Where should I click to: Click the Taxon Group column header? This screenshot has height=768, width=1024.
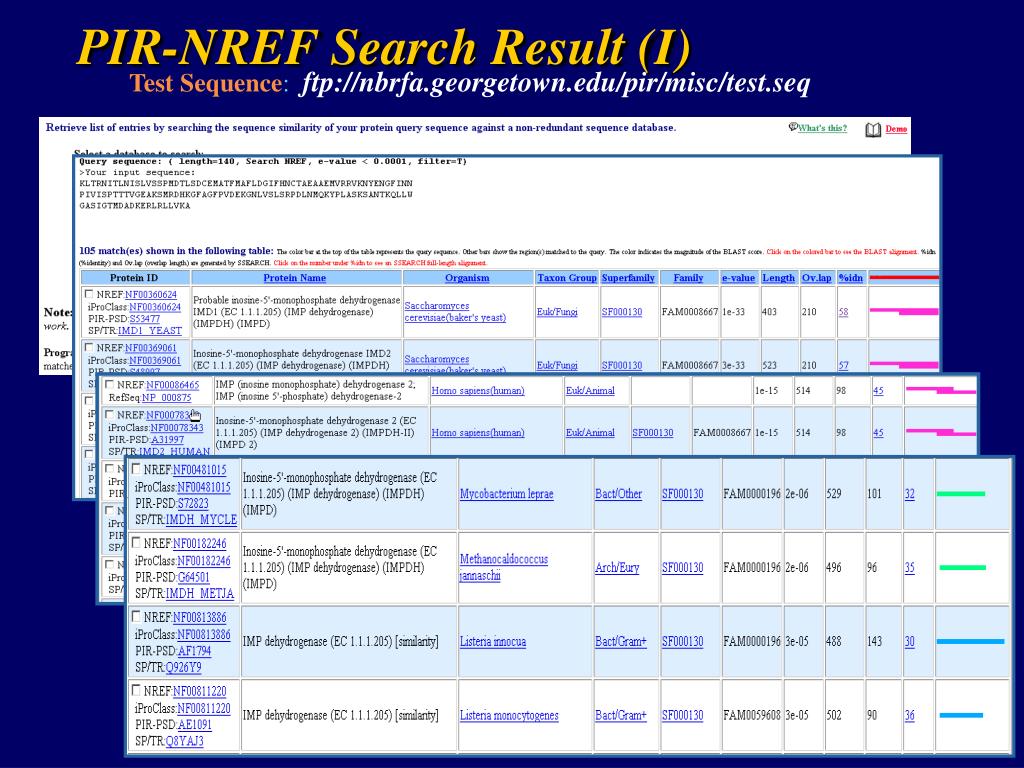[x=567, y=278]
